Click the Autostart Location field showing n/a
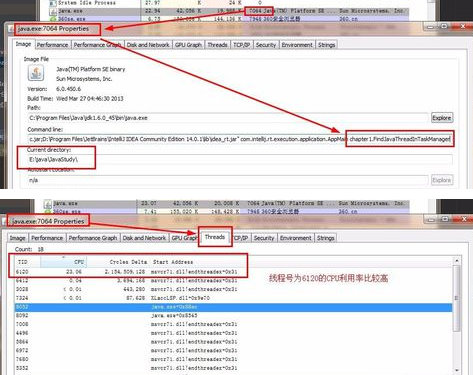This screenshot has width=473, height=375. (228, 180)
